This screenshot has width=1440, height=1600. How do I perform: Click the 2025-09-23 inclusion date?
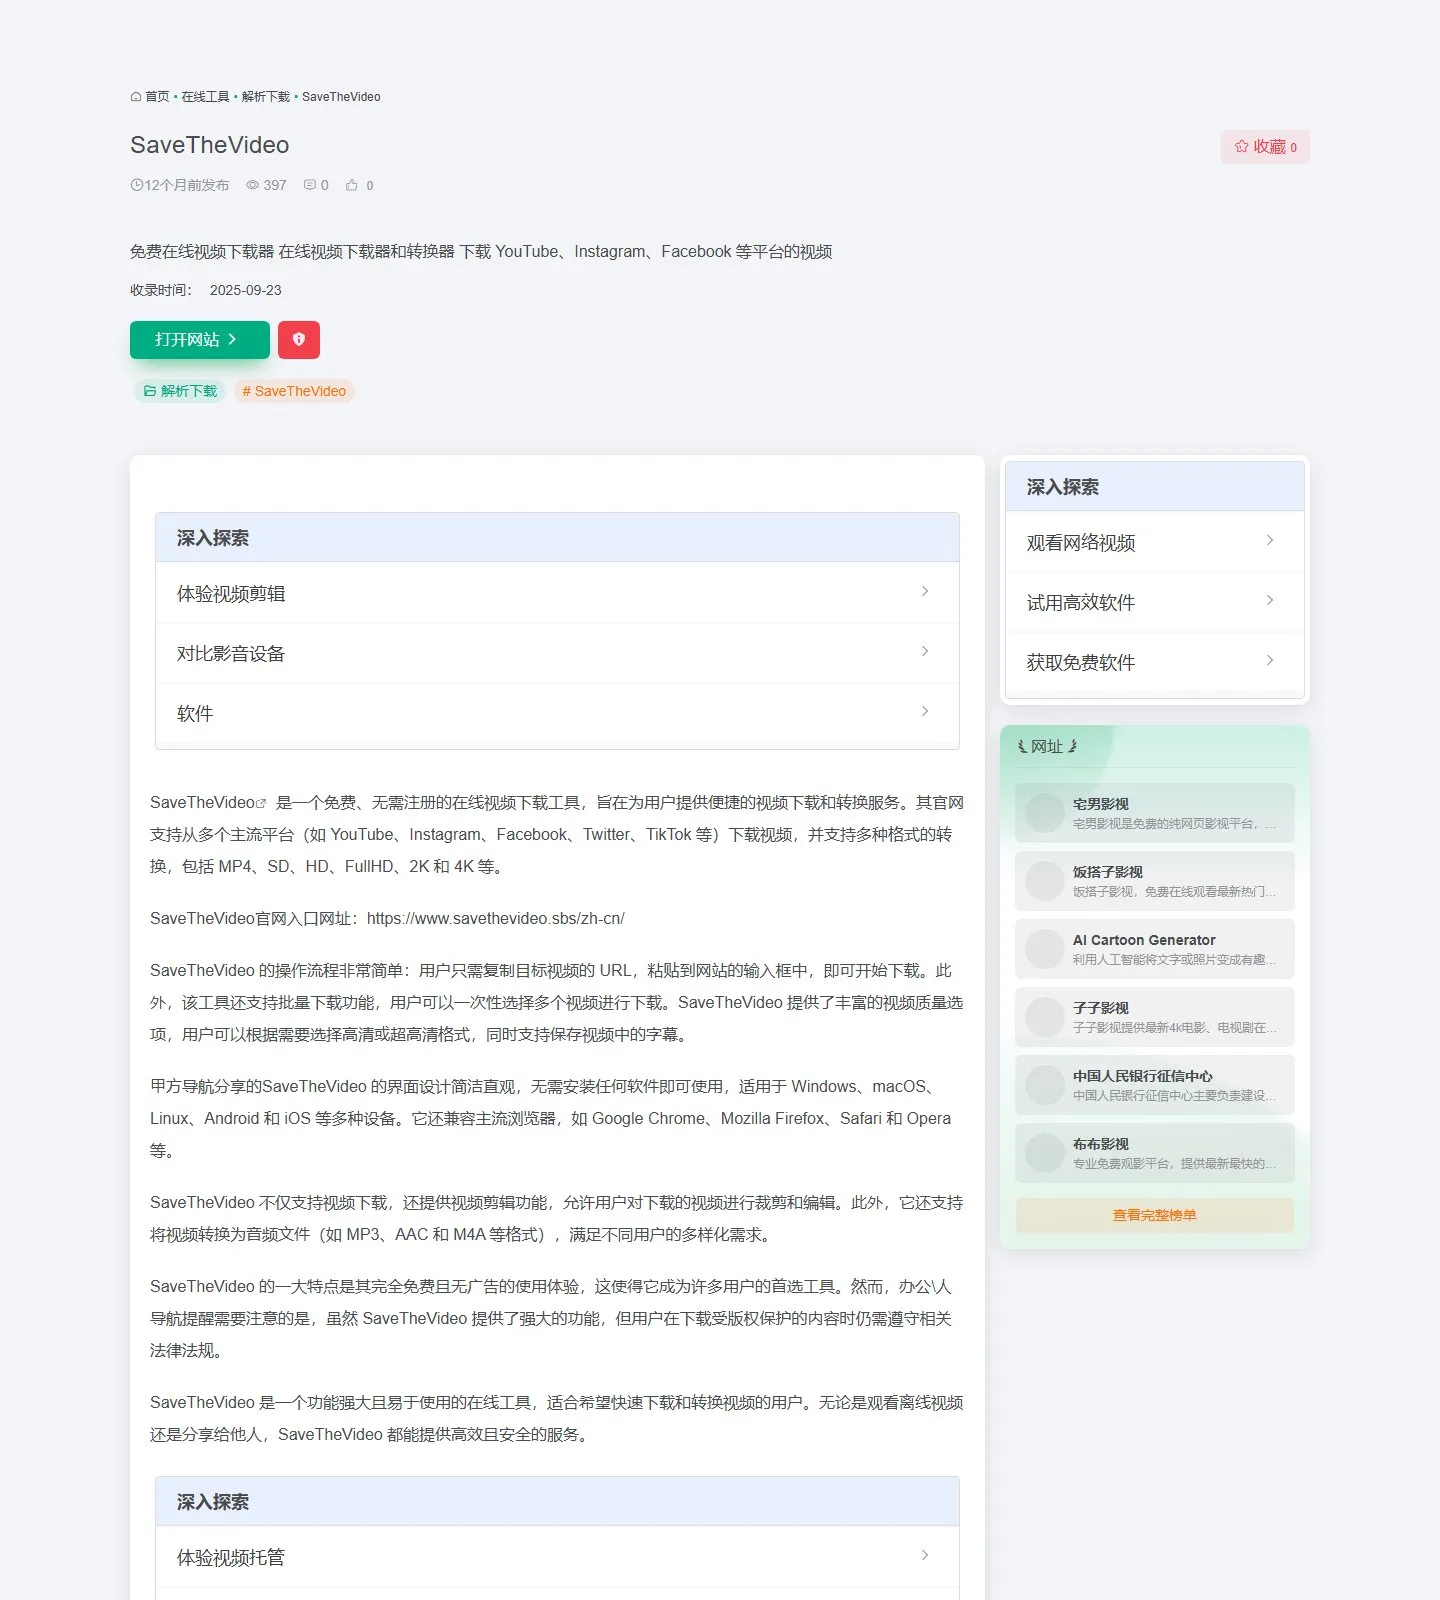(x=246, y=290)
